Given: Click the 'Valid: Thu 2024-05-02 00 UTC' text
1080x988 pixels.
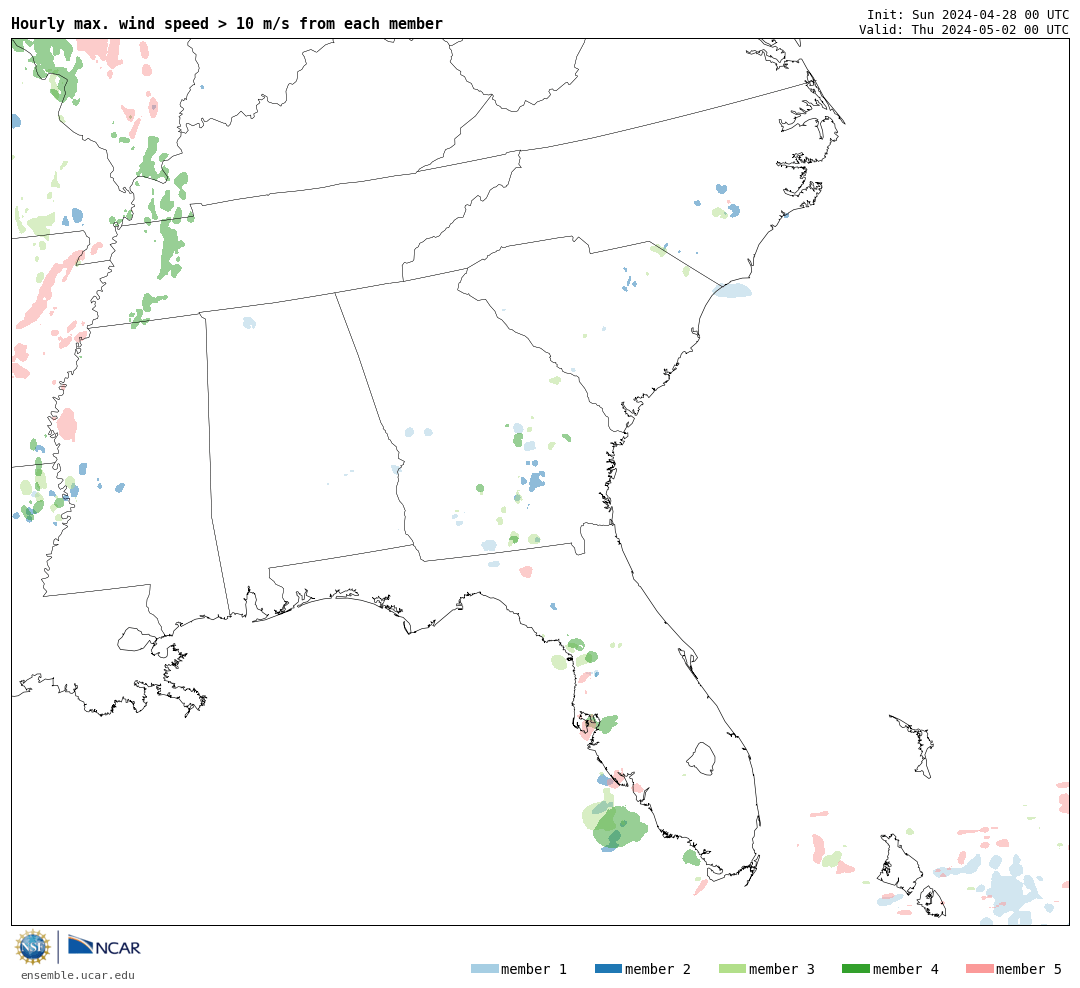Looking at the screenshot, I should (964, 30).
